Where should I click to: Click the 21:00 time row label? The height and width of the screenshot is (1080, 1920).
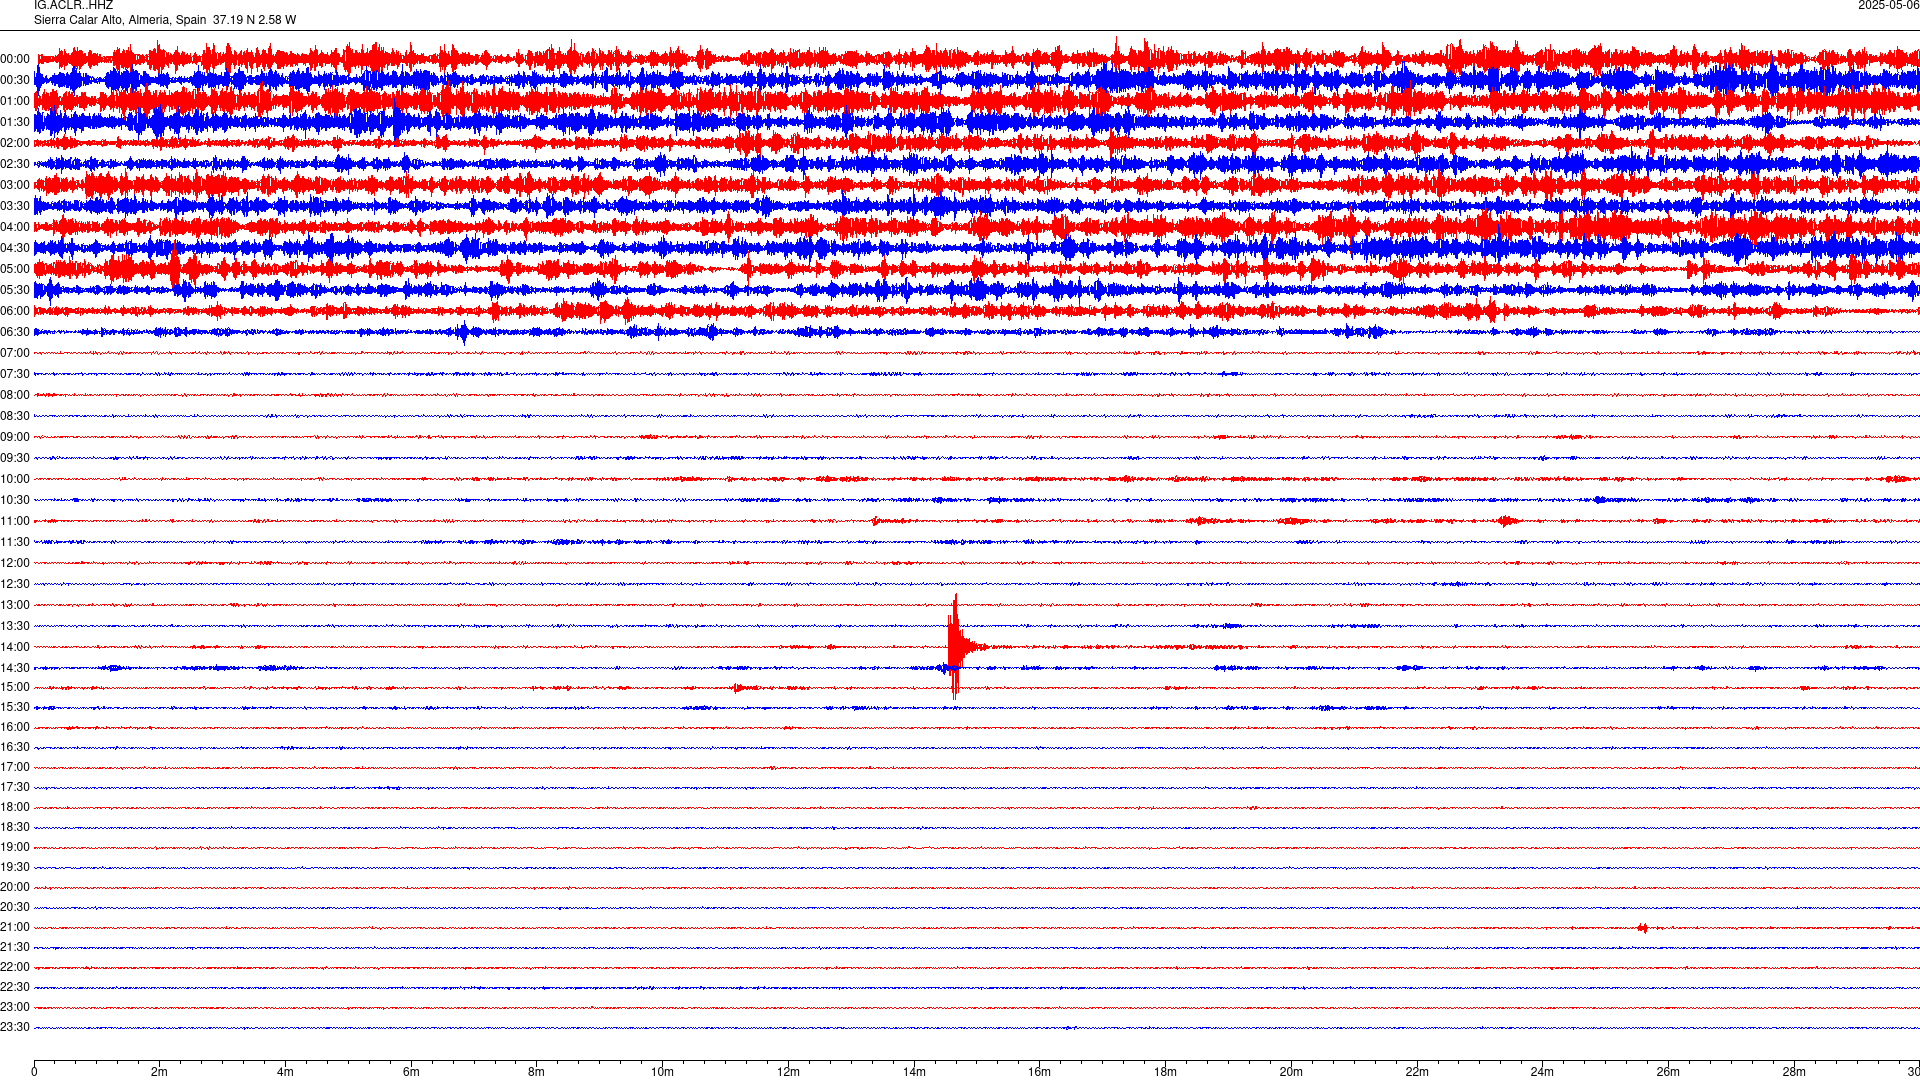[x=15, y=928]
